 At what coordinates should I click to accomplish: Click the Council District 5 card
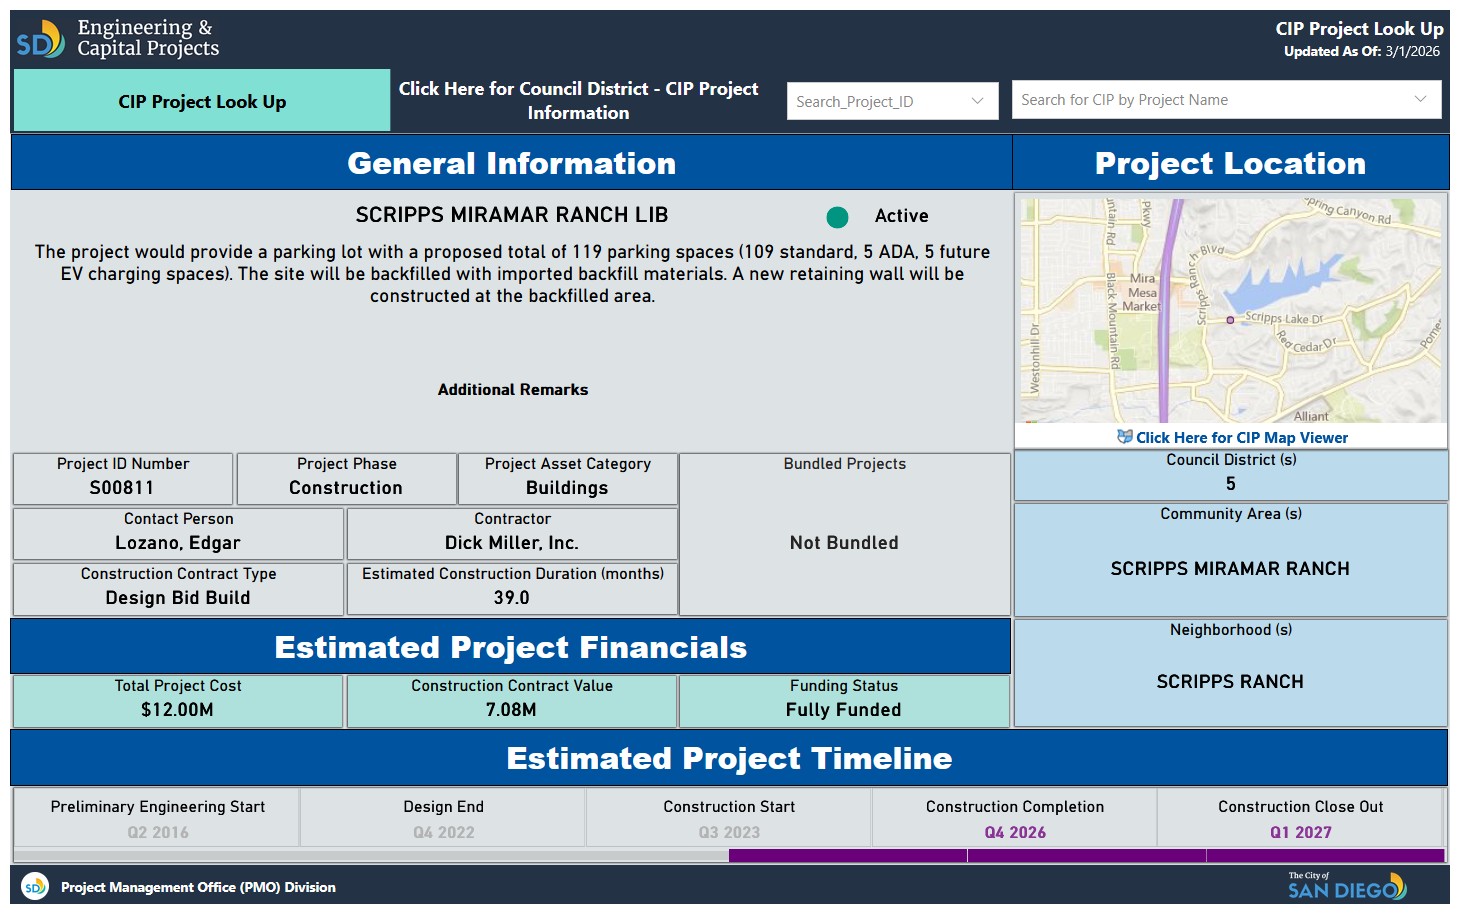pos(1230,474)
